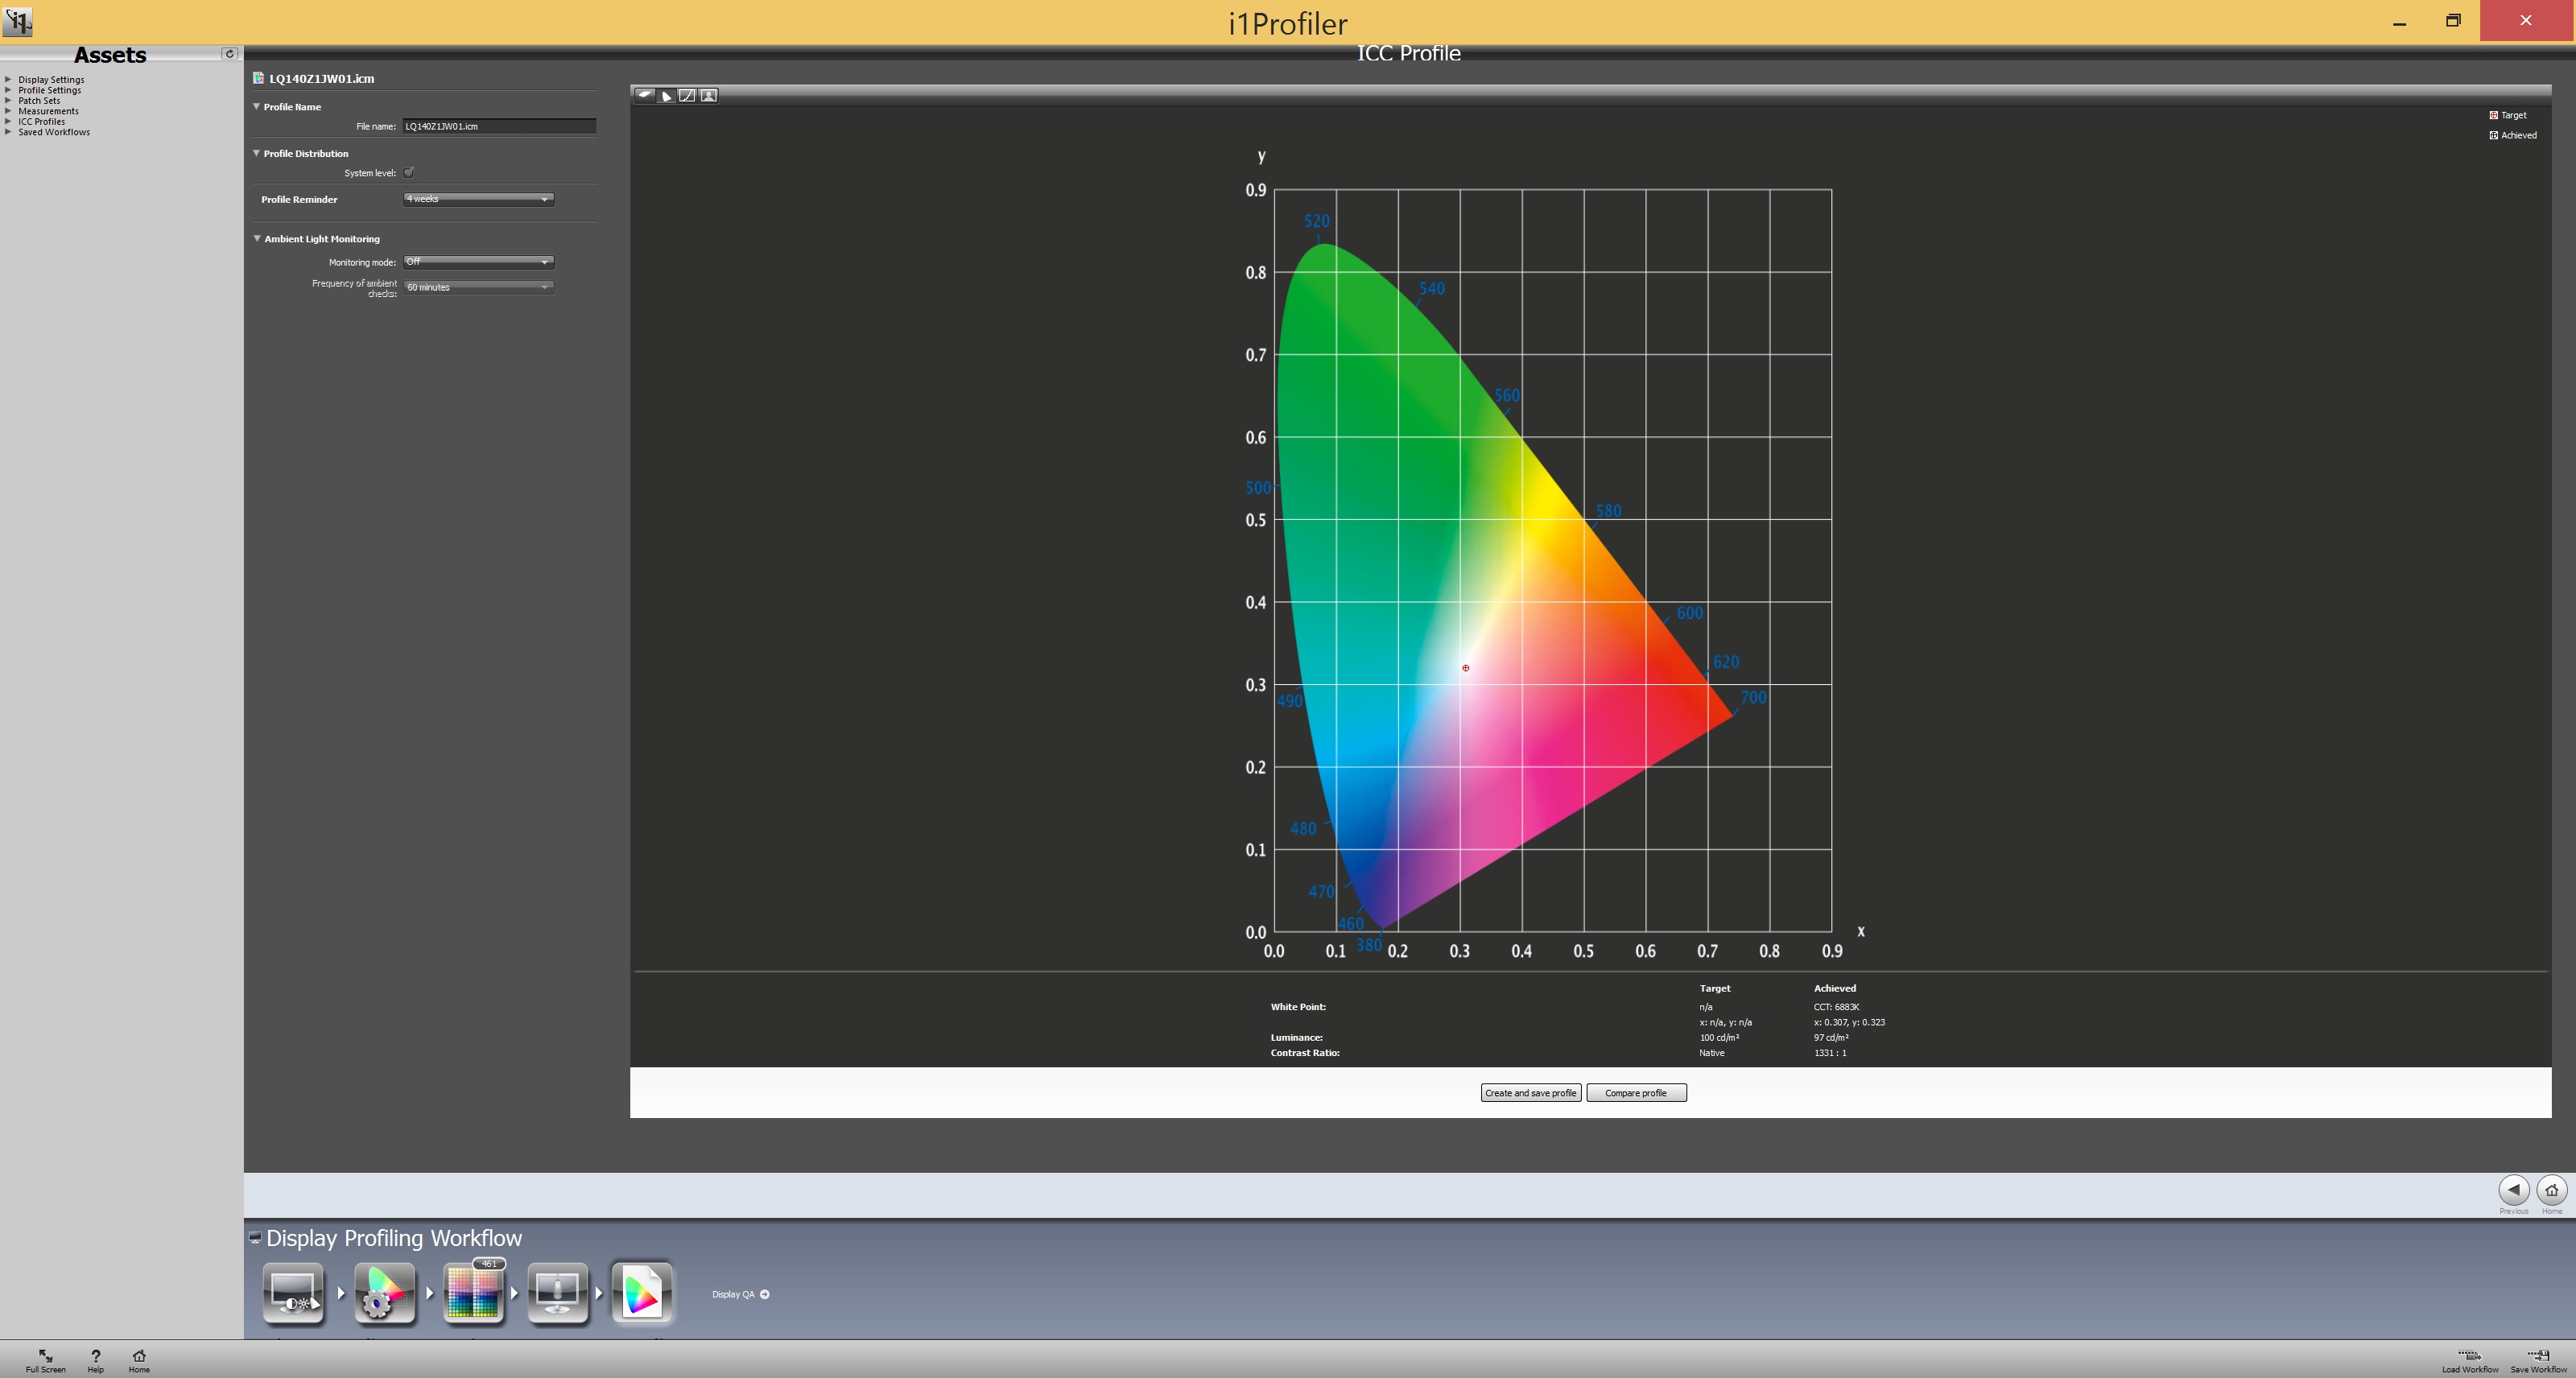2576x1378 pixels.
Task: Click the Display Profiling Workflow monitor icon
Action: pyautogui.click(x=255, y=1238)
